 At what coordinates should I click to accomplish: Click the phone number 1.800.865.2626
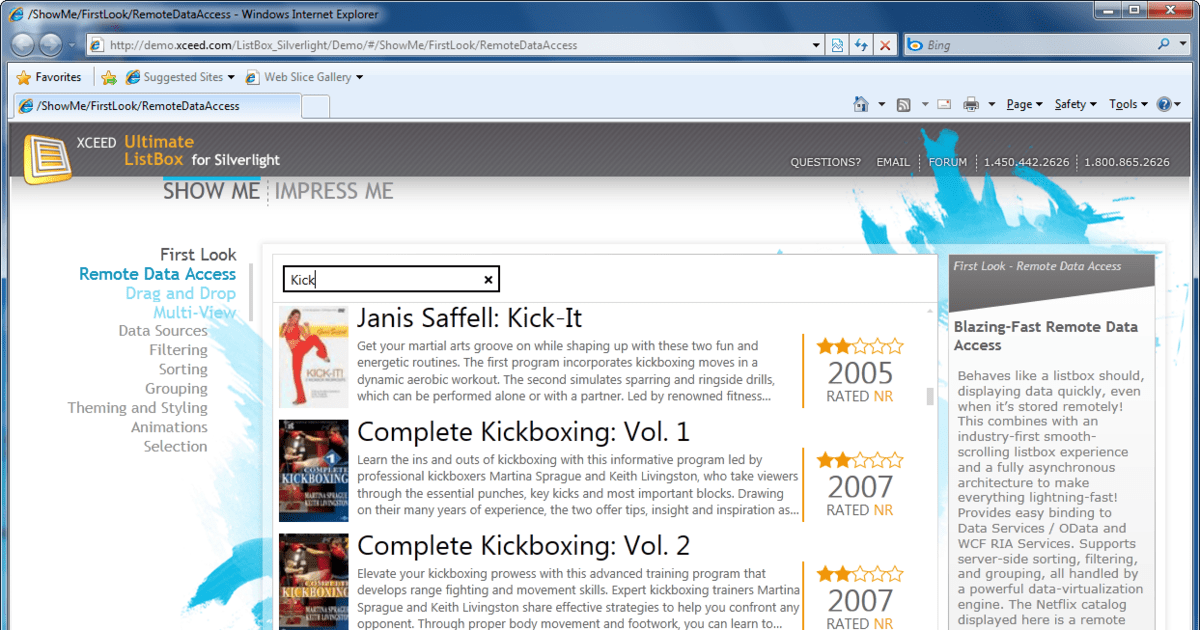tap(1126, 162)
